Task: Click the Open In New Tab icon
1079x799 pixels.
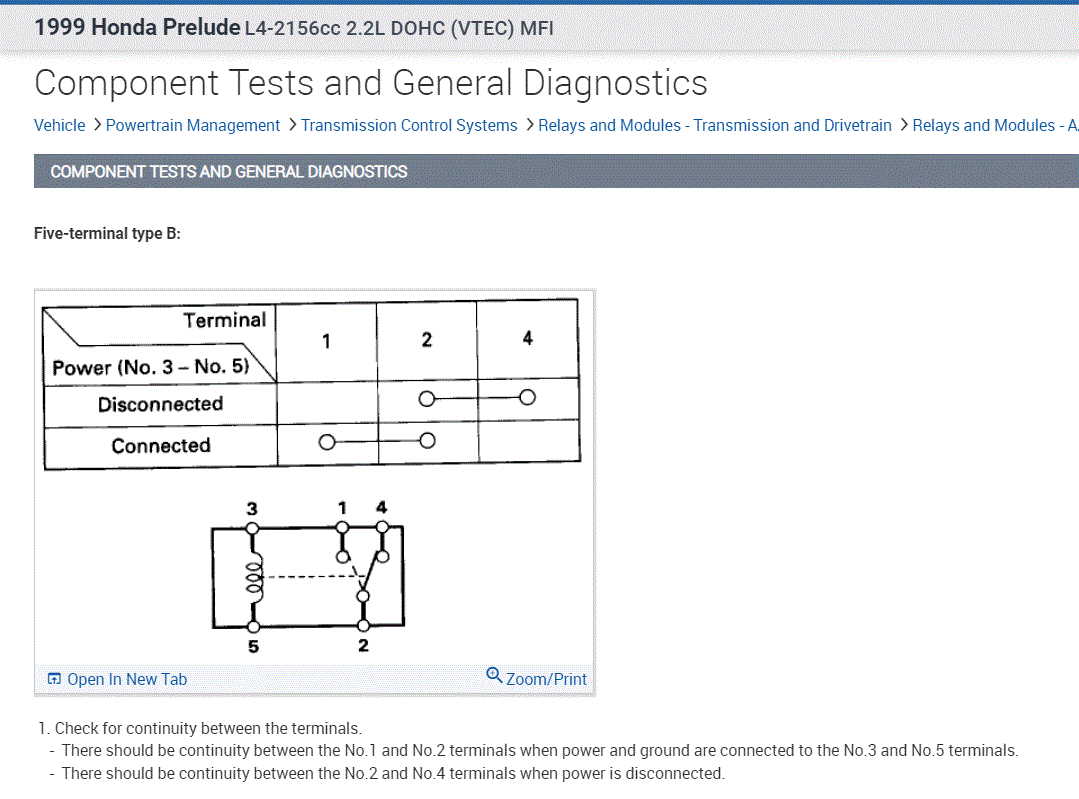Action: (x=54, y=679)
